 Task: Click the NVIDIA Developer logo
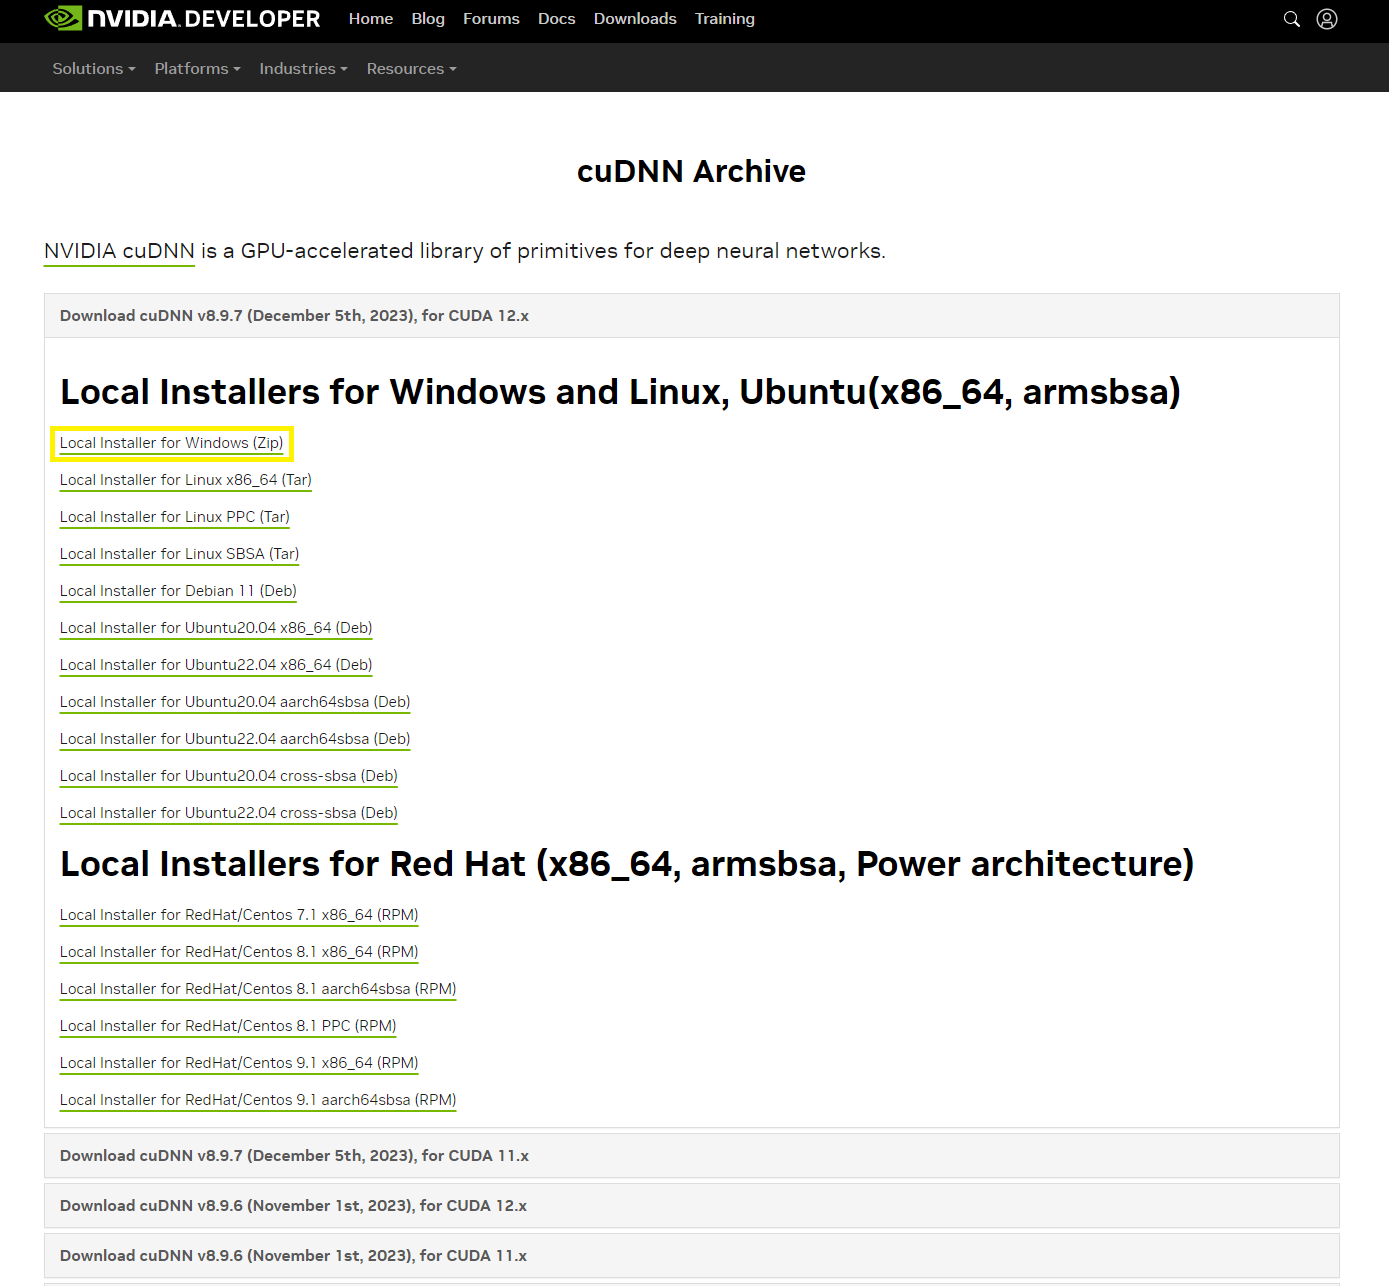pyautogui.click(x=182, y=19)
